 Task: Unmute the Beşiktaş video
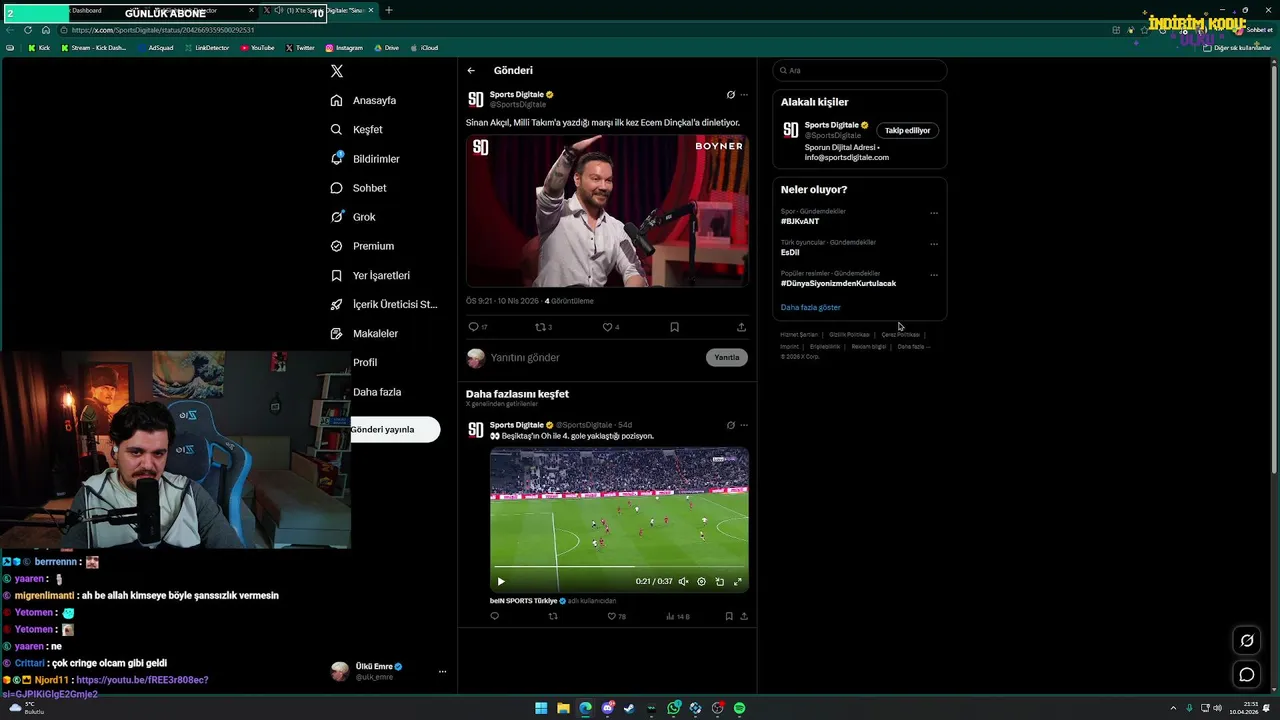pos(684,582)
